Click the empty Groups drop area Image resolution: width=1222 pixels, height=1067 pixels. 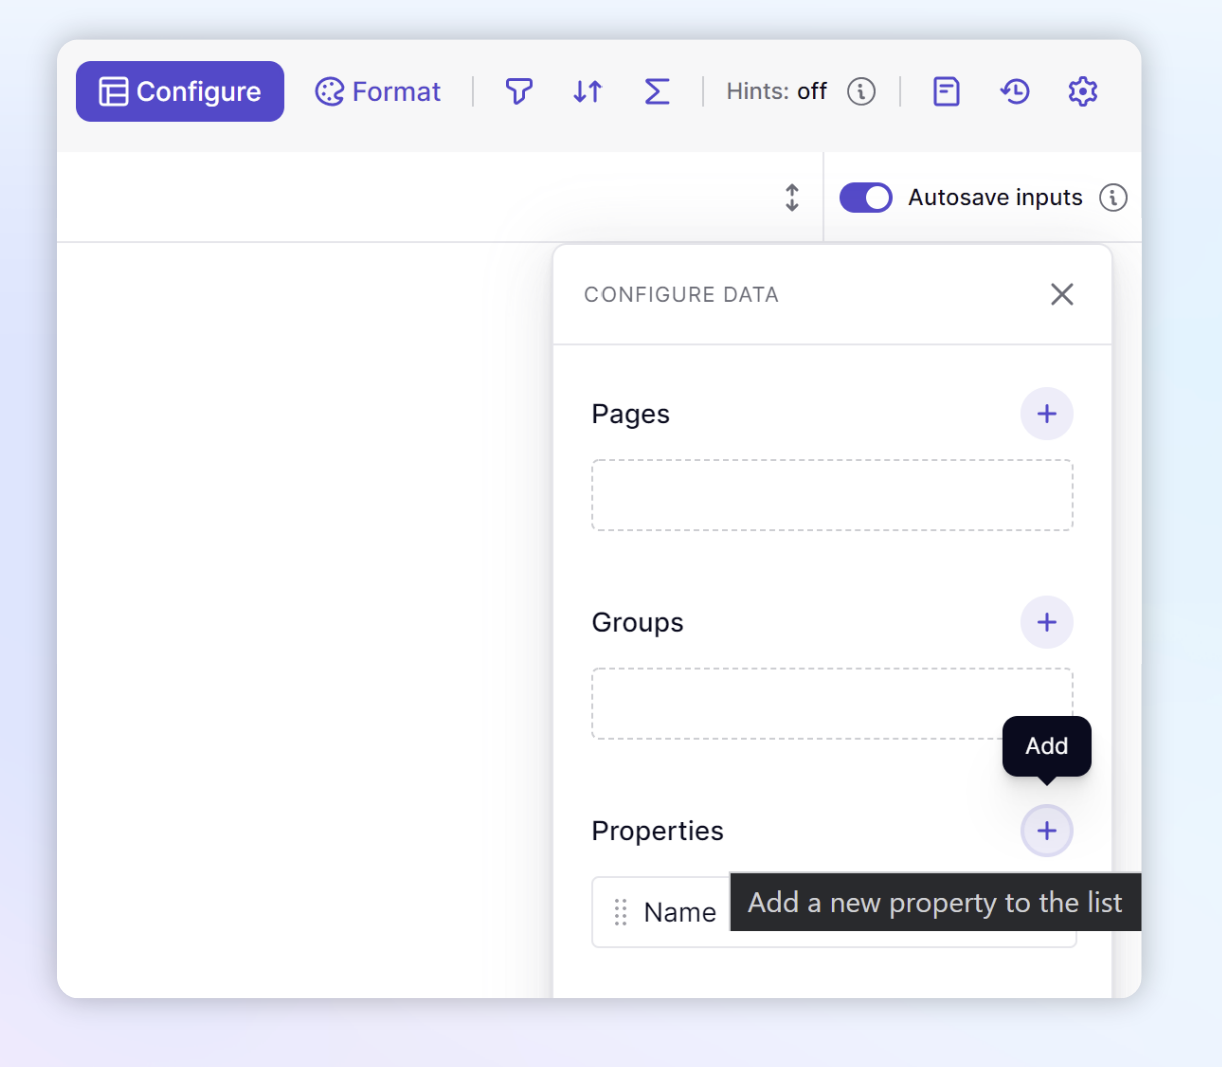coord(832,703)
